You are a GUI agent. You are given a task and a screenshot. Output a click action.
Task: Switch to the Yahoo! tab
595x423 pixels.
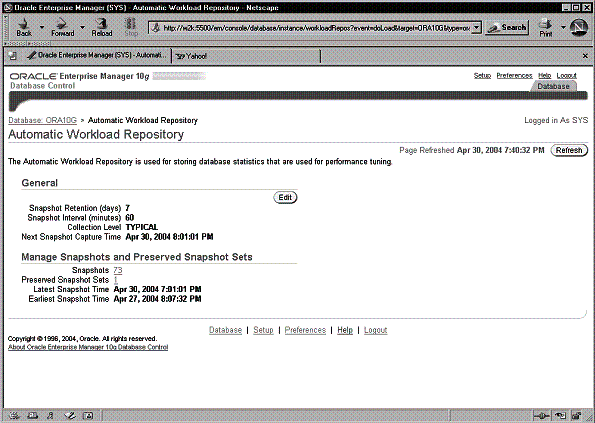pos(246,56)
